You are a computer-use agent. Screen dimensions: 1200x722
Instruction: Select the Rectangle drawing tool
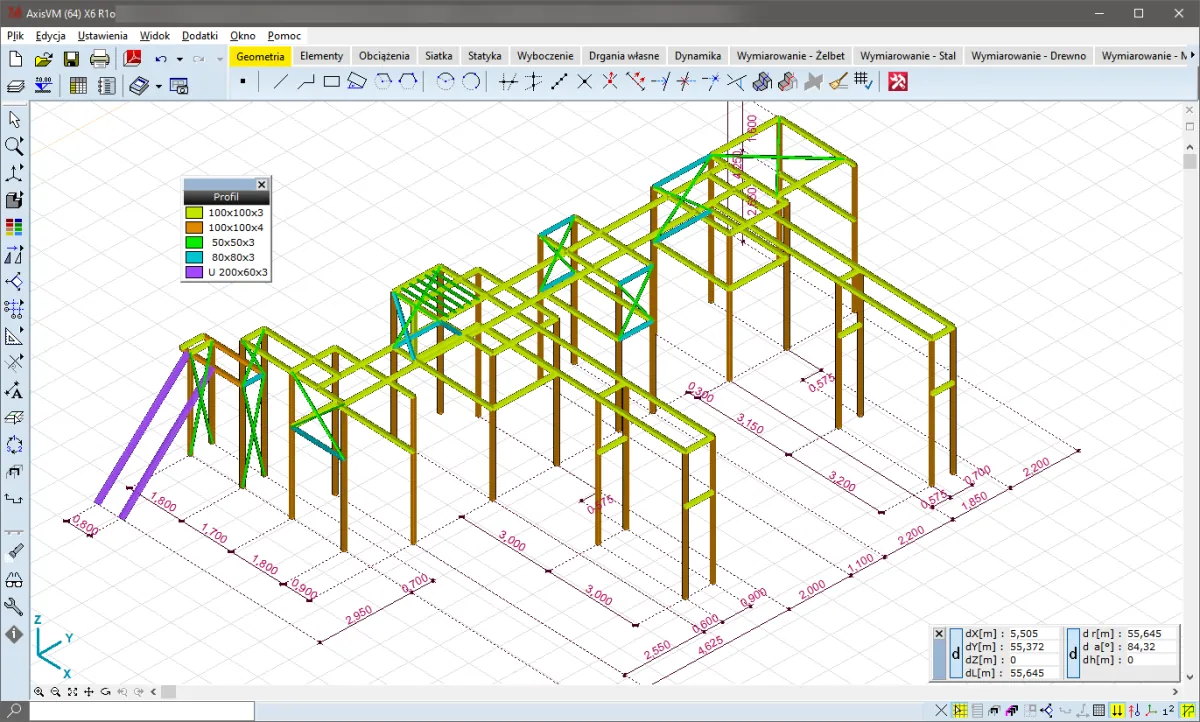coord(332,83)
